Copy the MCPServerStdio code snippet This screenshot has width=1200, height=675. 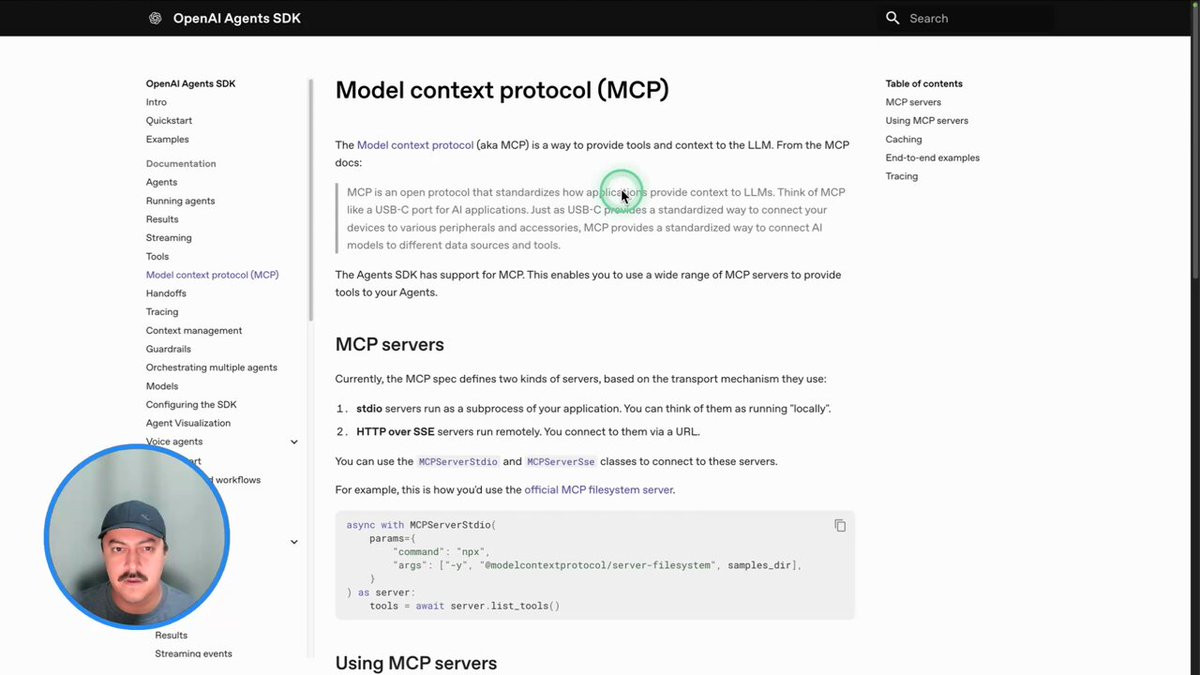click(x=840, y=526)
